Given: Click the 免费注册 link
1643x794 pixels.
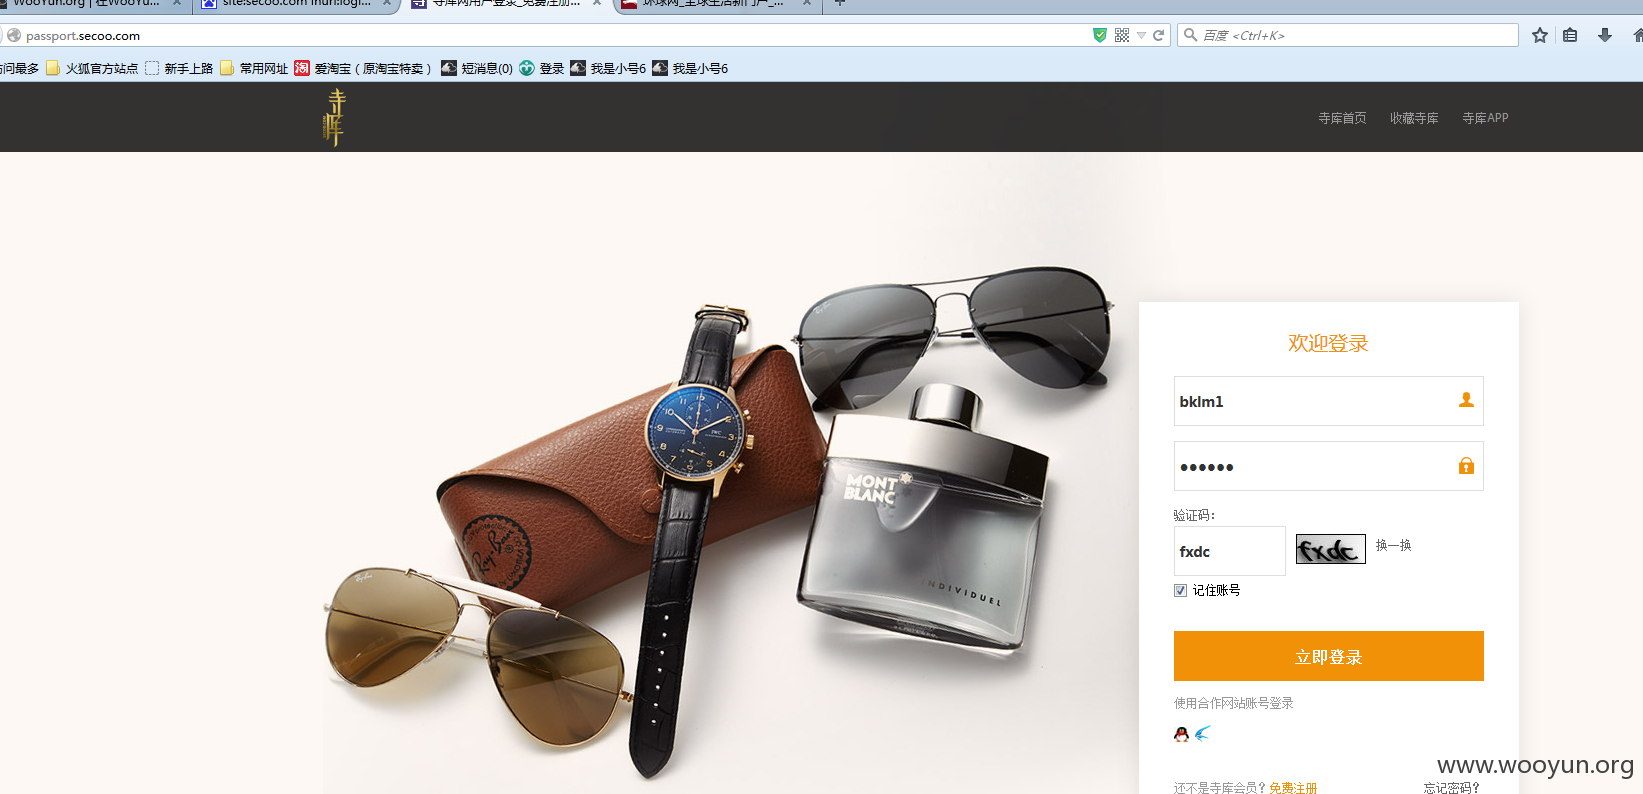Looking at the screenshot, I should [1293, 788].
